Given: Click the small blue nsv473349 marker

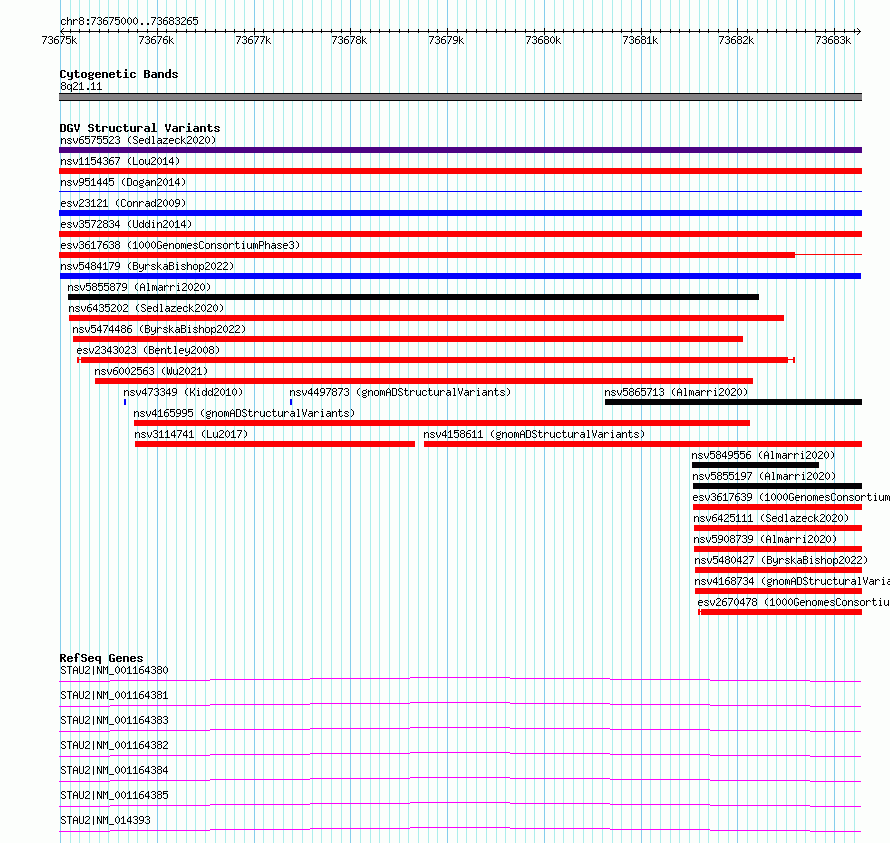Looking at the screenshot, I should coord(125,402).
